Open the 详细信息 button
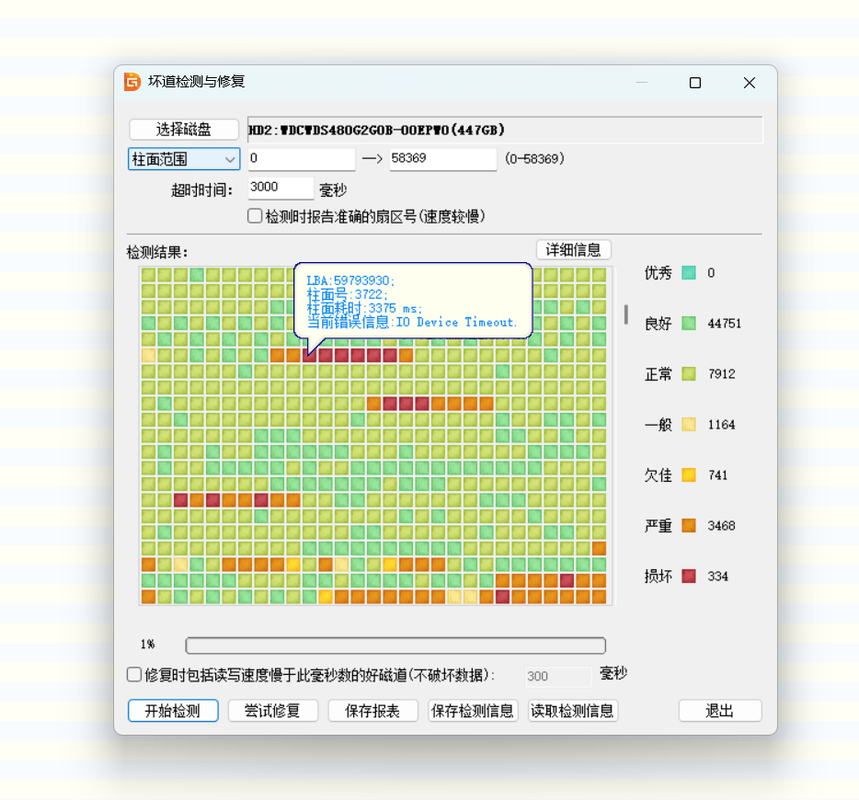The width and height of the screenshot is (859, 800). point(573,250)
